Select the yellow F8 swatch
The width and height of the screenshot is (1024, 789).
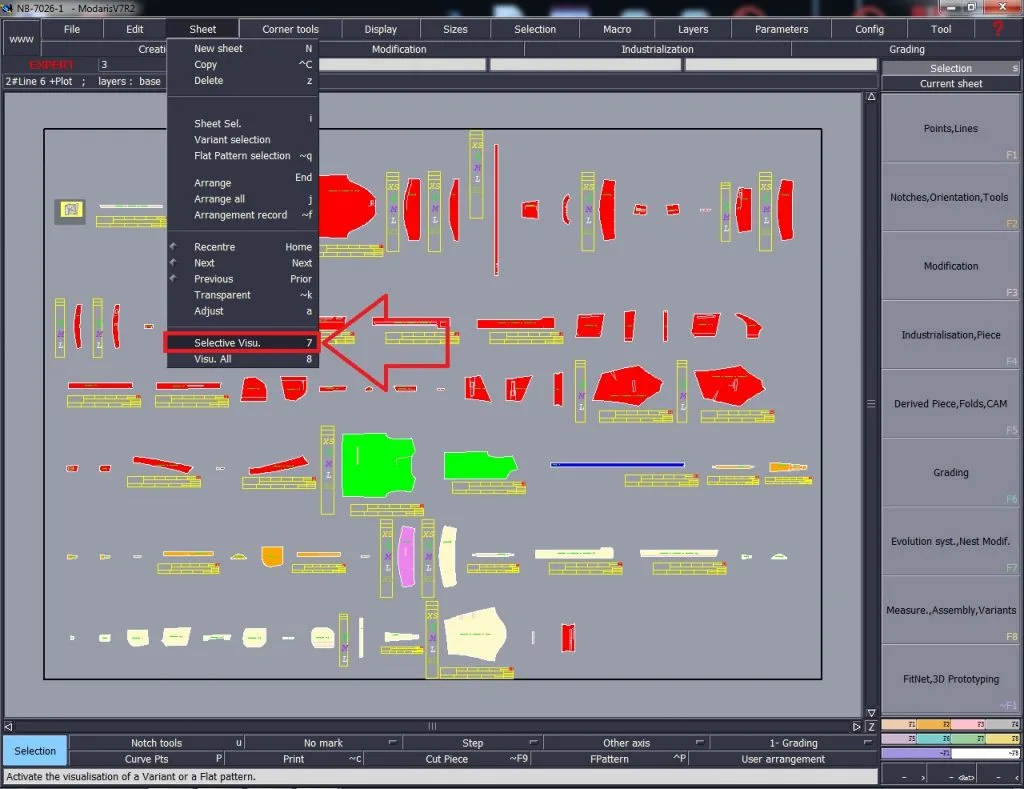(1002, 739)
